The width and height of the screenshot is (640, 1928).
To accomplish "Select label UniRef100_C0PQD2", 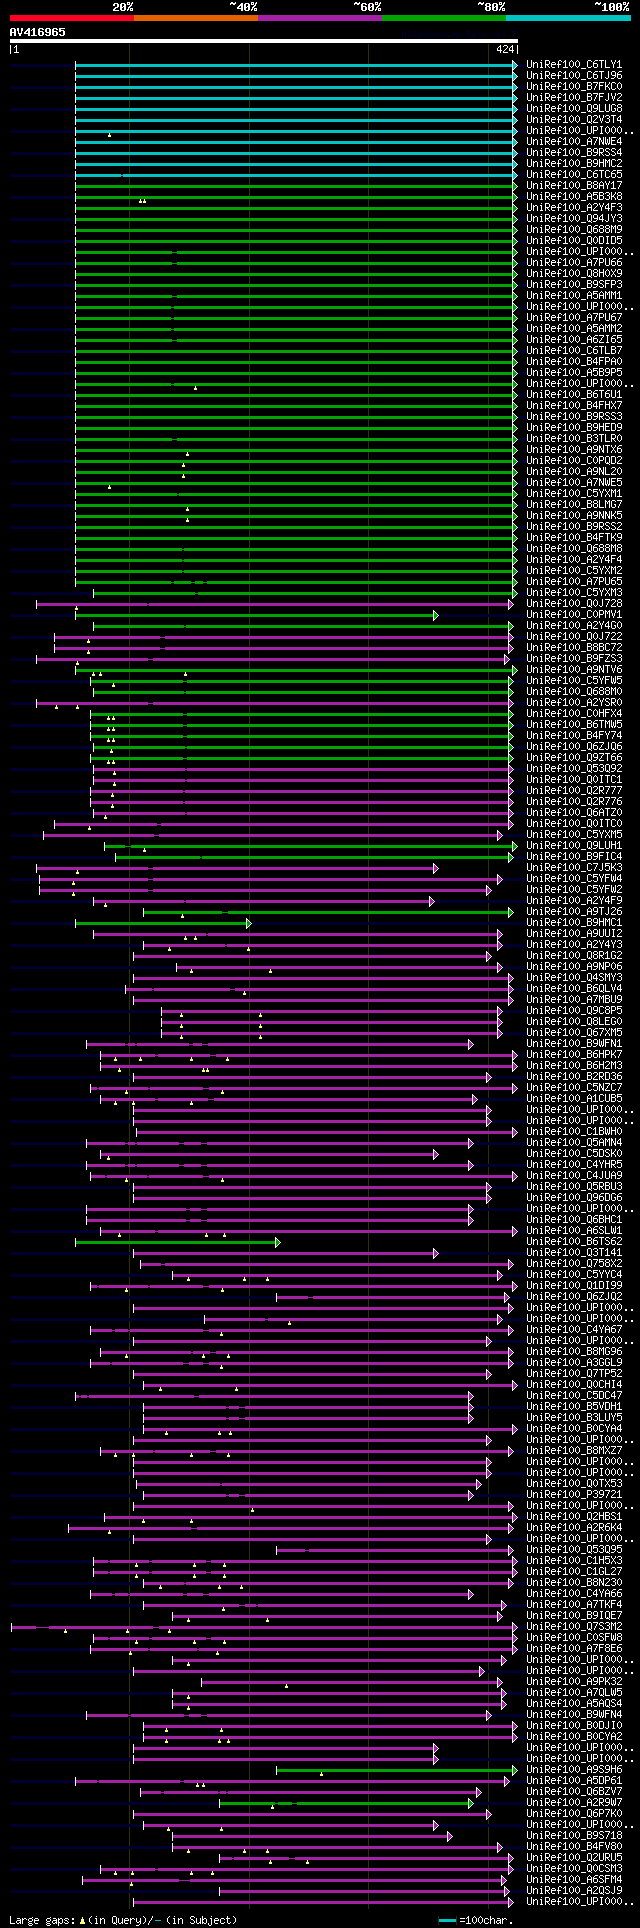I will pos(574,460).
